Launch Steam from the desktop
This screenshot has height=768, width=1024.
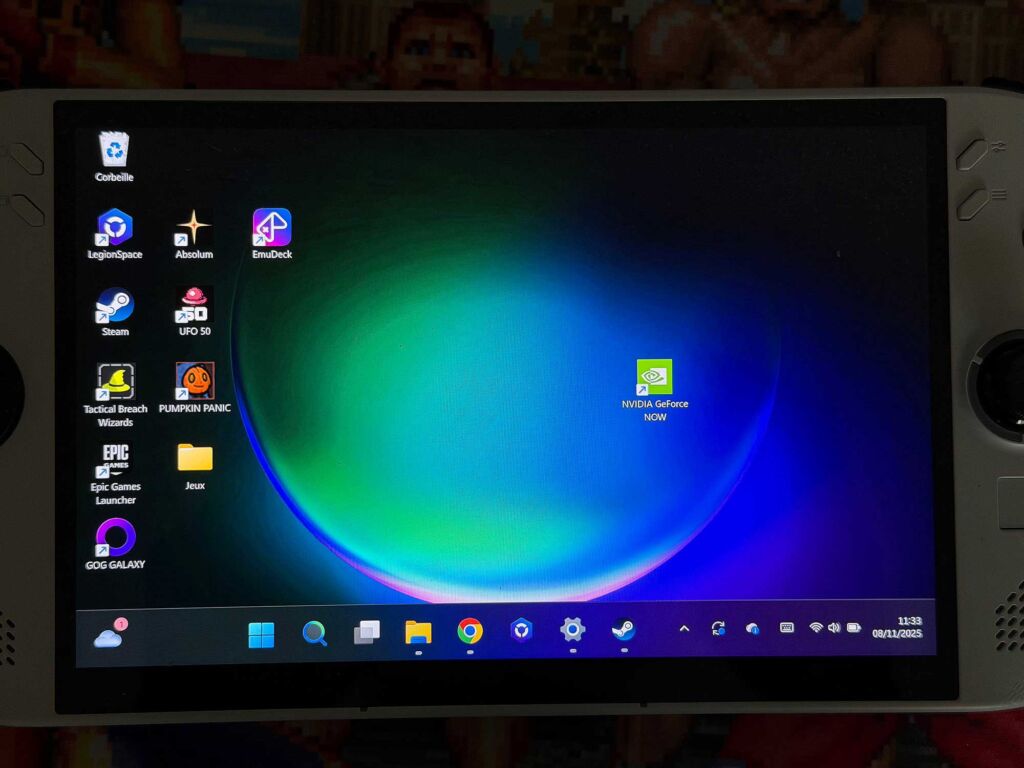pyautogui.click(x=113, y=305)
